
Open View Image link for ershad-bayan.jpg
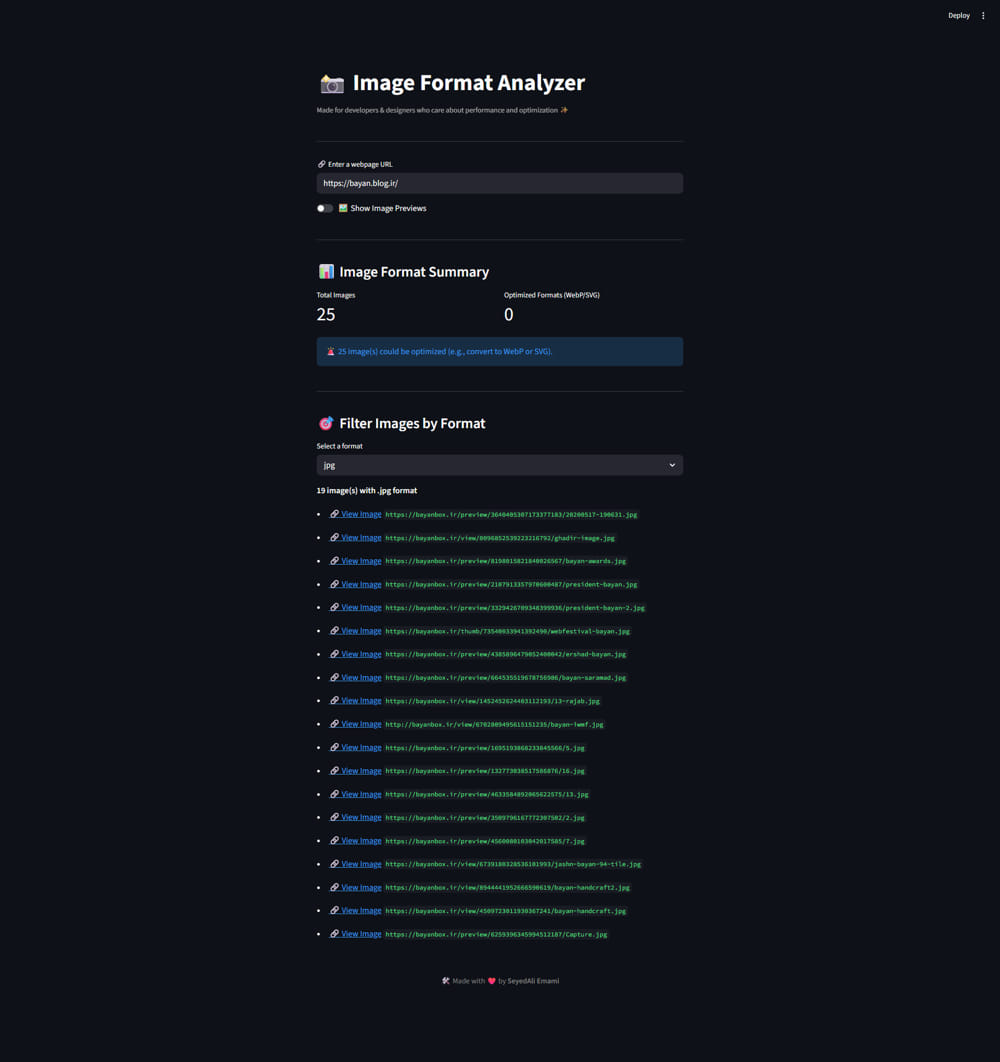click(356, 654)
